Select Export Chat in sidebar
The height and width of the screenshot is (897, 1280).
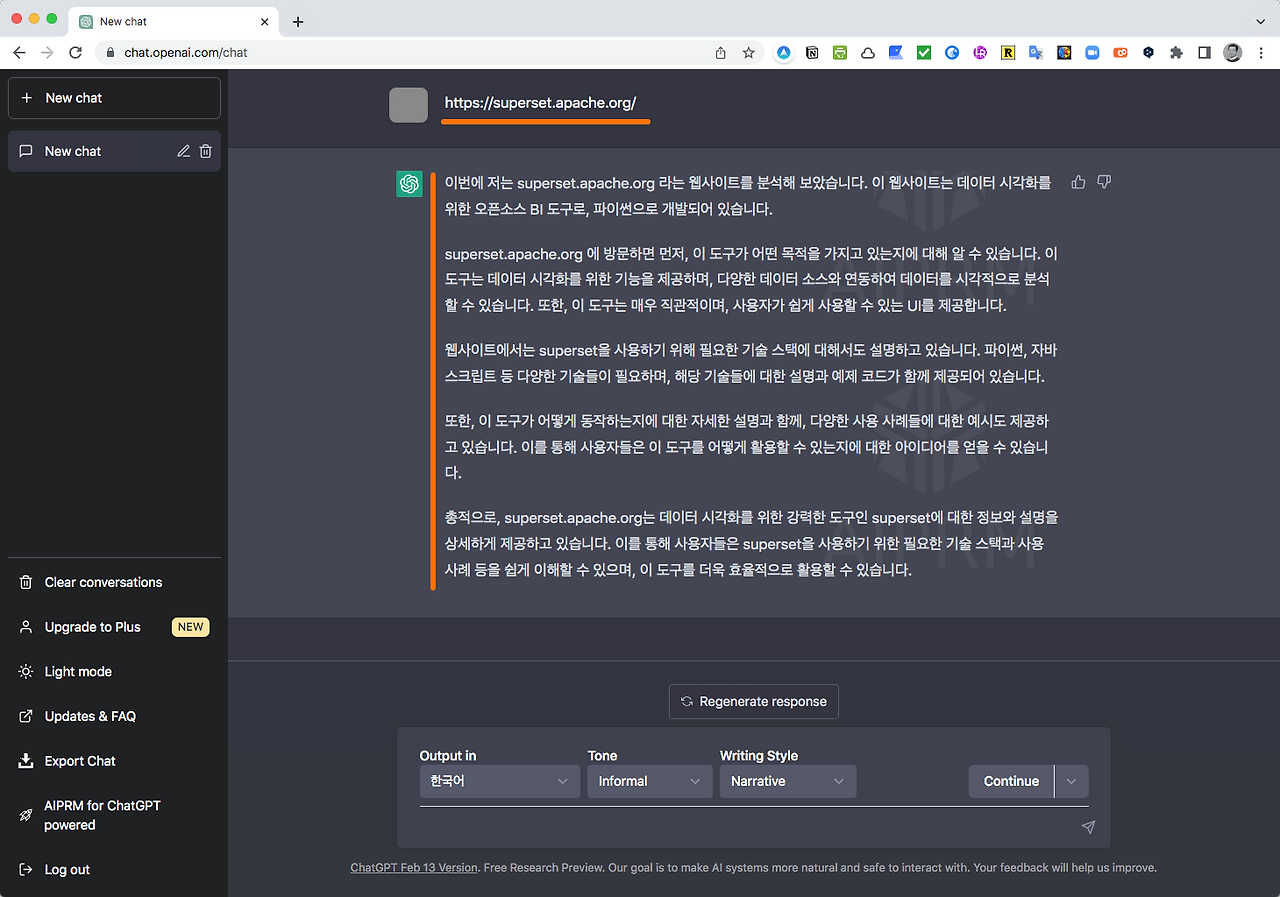[114, 761]
